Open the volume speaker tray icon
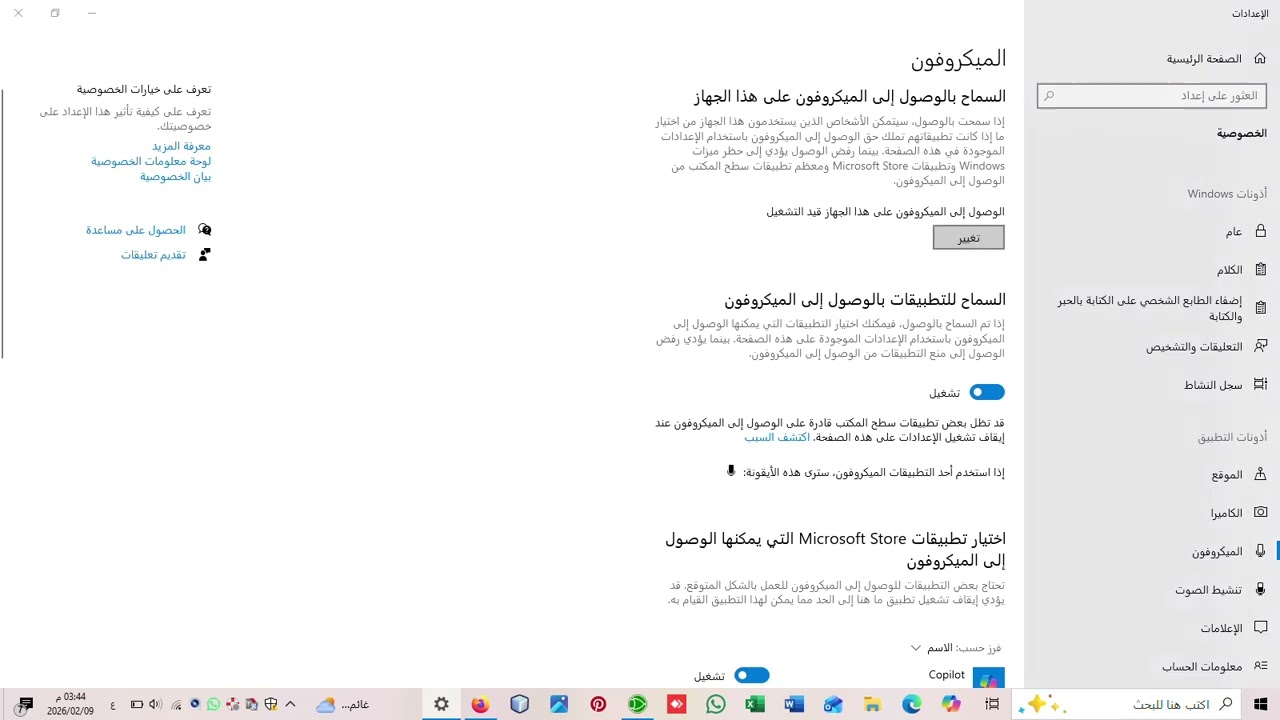 tap(157, 704)
